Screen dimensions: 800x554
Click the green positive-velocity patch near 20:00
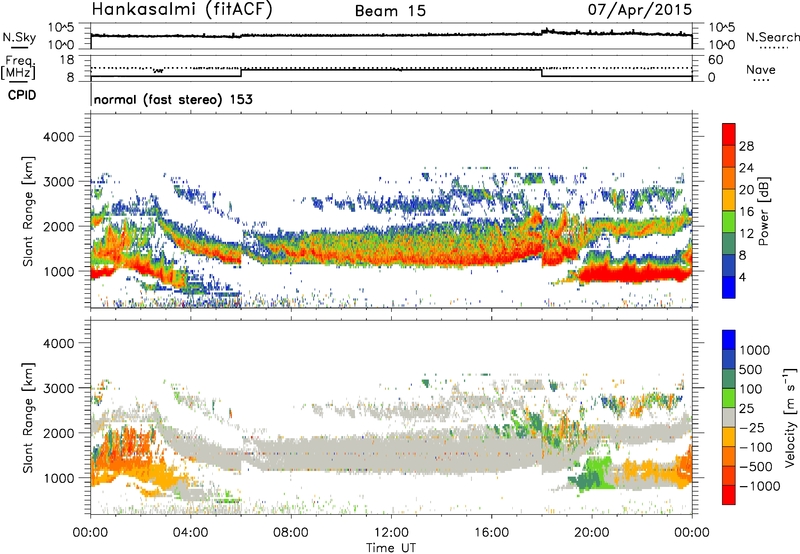point(593,474)
